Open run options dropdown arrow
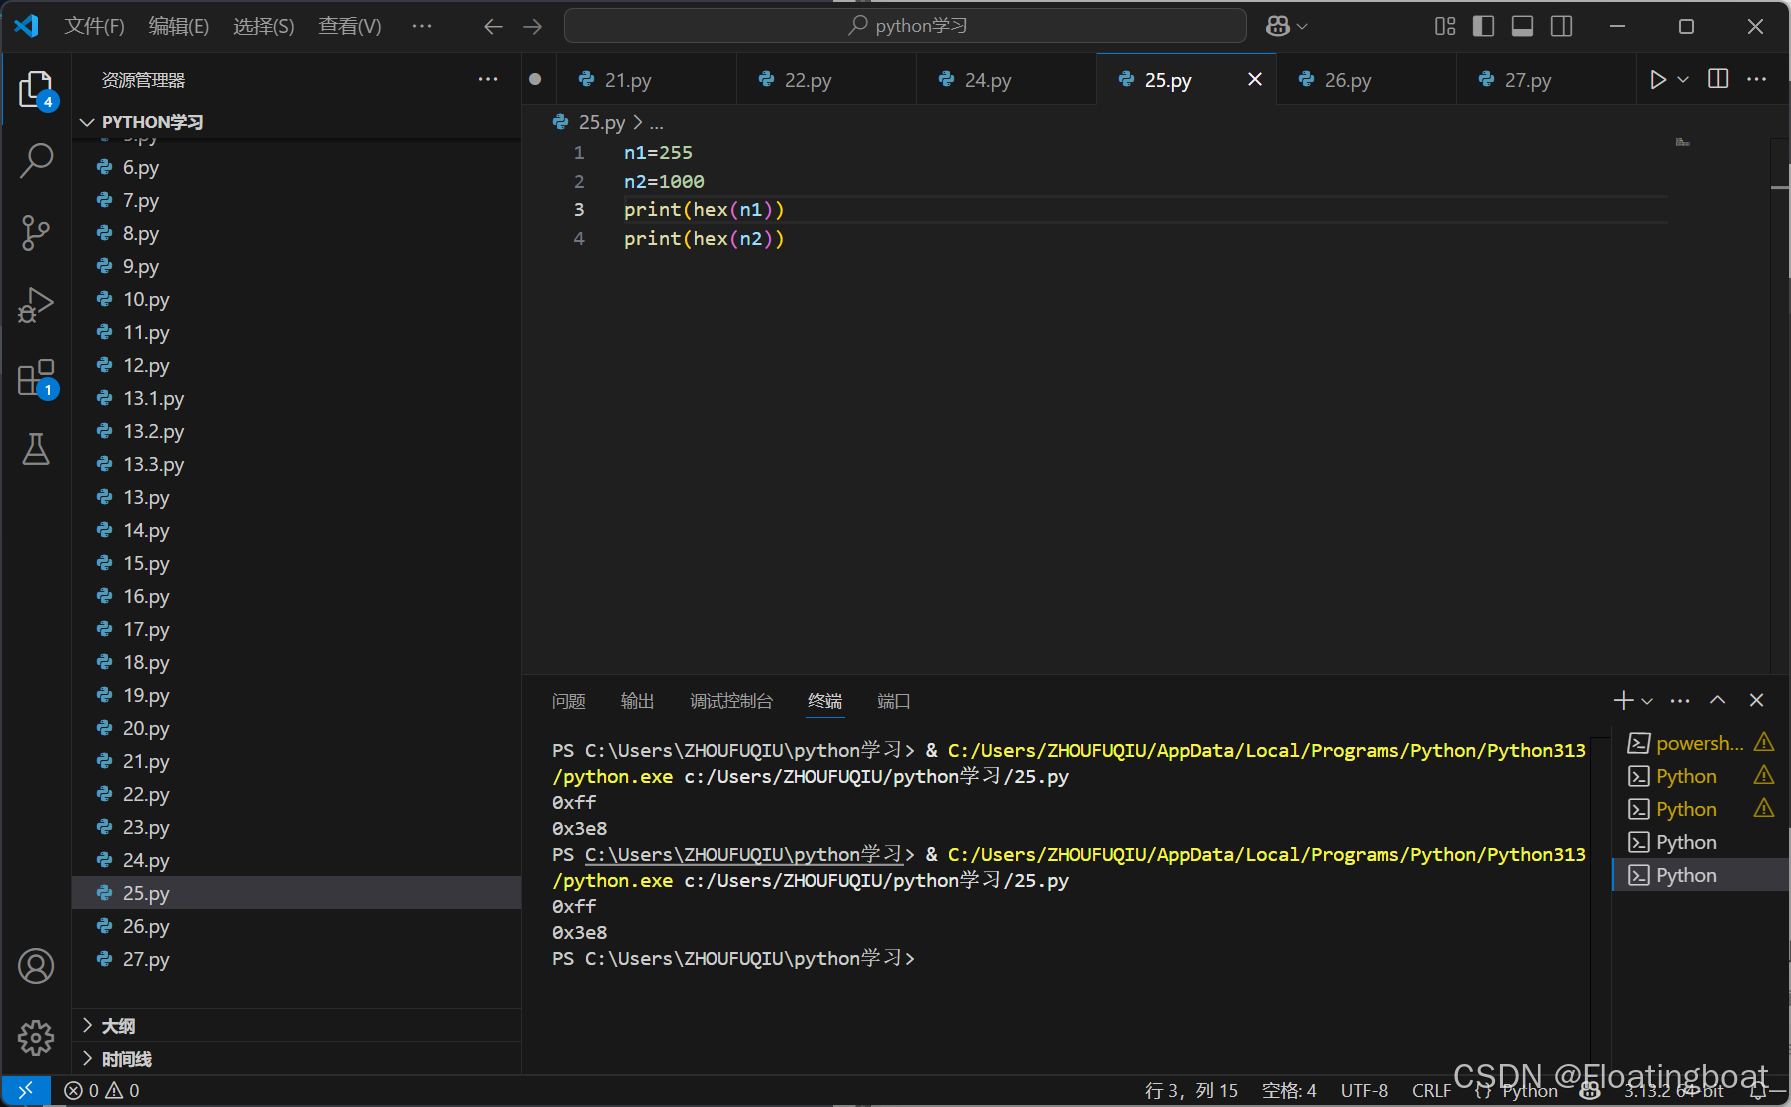This screenshot has height=1107, width=1791. (x=1683, y=80)
